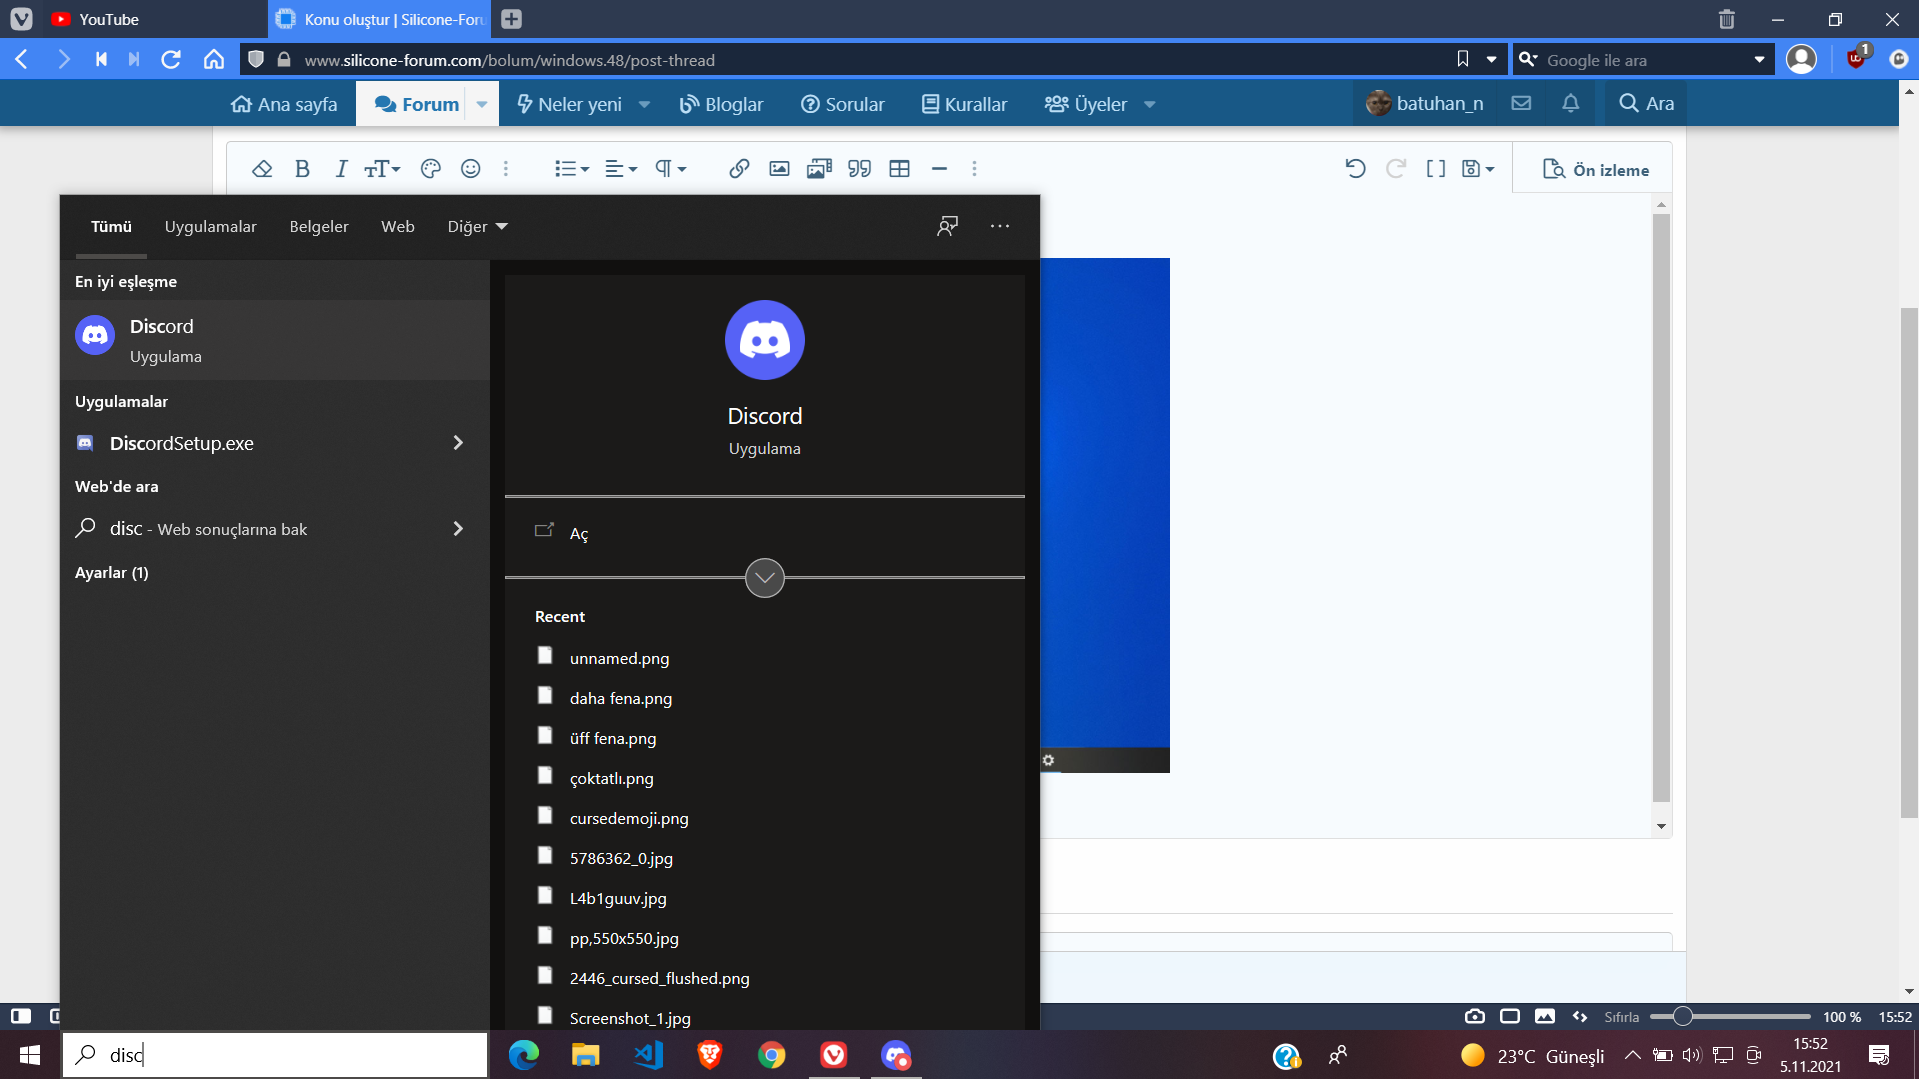The width and height of the screenshot is (1919, 1079).
Task: Click the Ara search button in forum
Action: (x=1646, y=103)
